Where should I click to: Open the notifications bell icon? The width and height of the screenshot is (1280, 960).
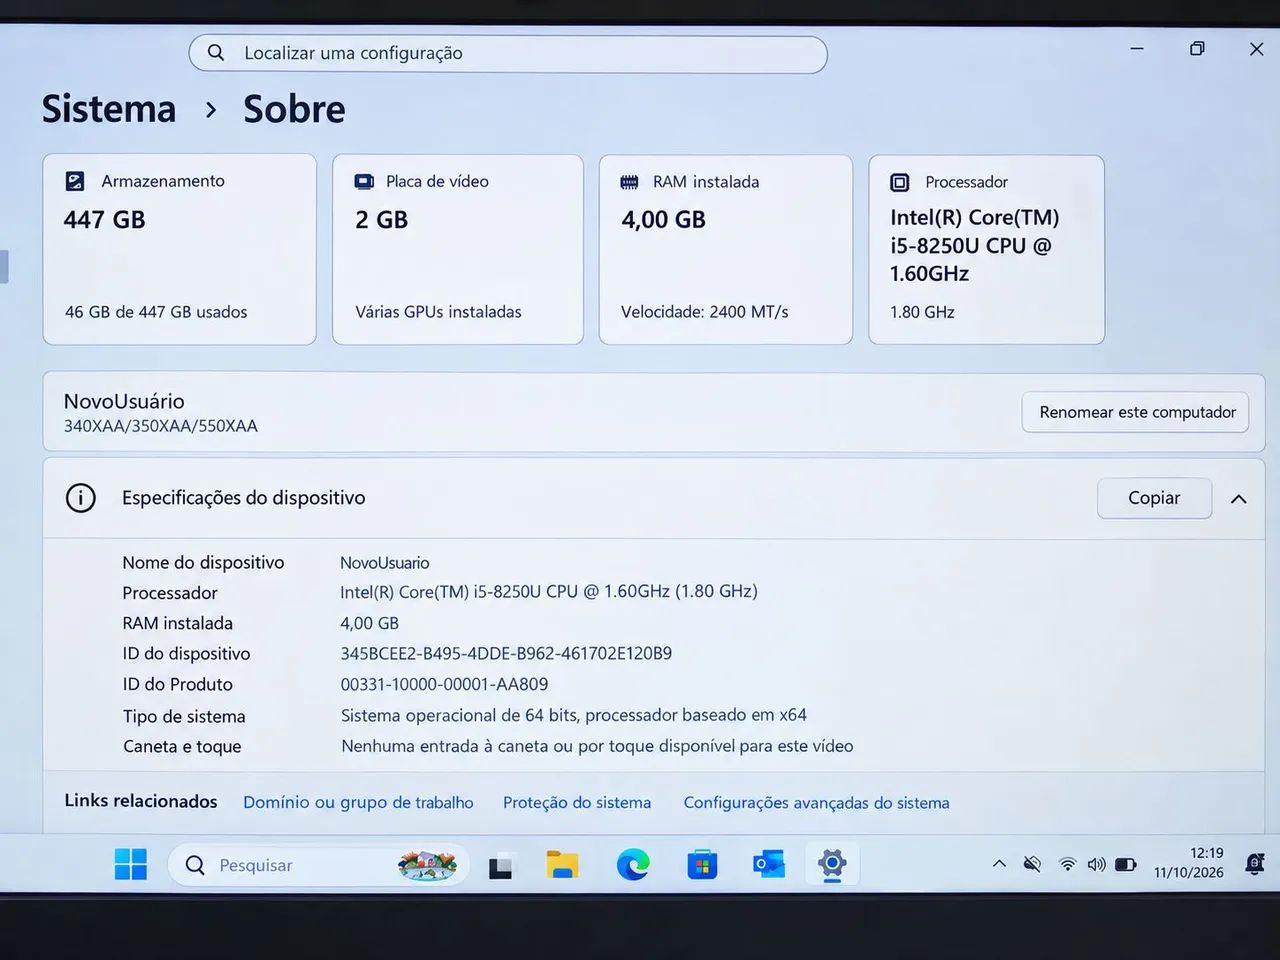click(1255, 863)
